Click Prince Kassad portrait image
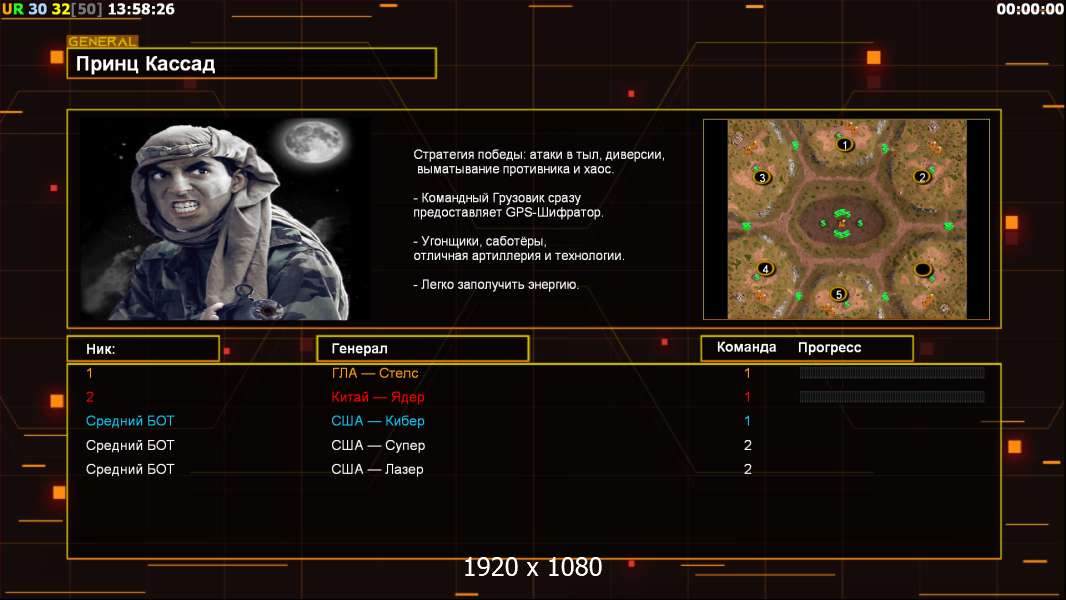This screenshot has height=600, width=1066. point(225,217)
